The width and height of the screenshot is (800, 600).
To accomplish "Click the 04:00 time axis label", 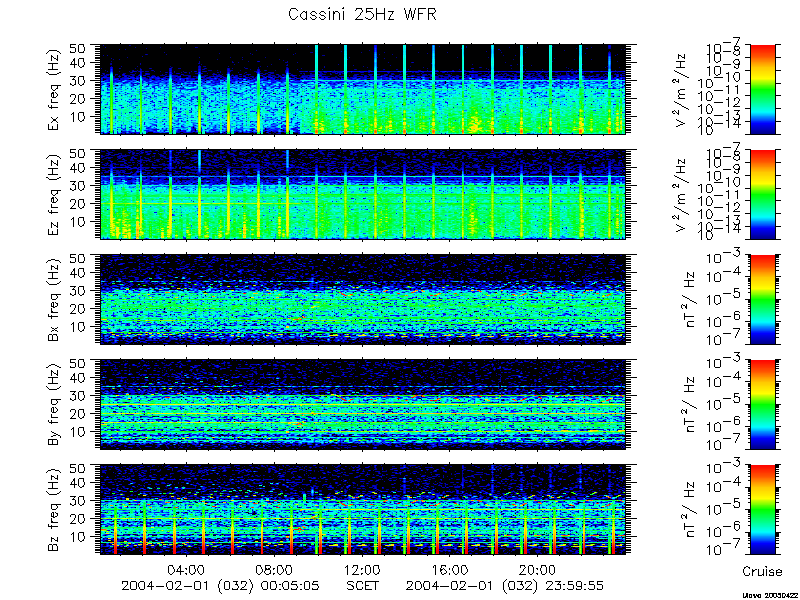I will 188,569.
